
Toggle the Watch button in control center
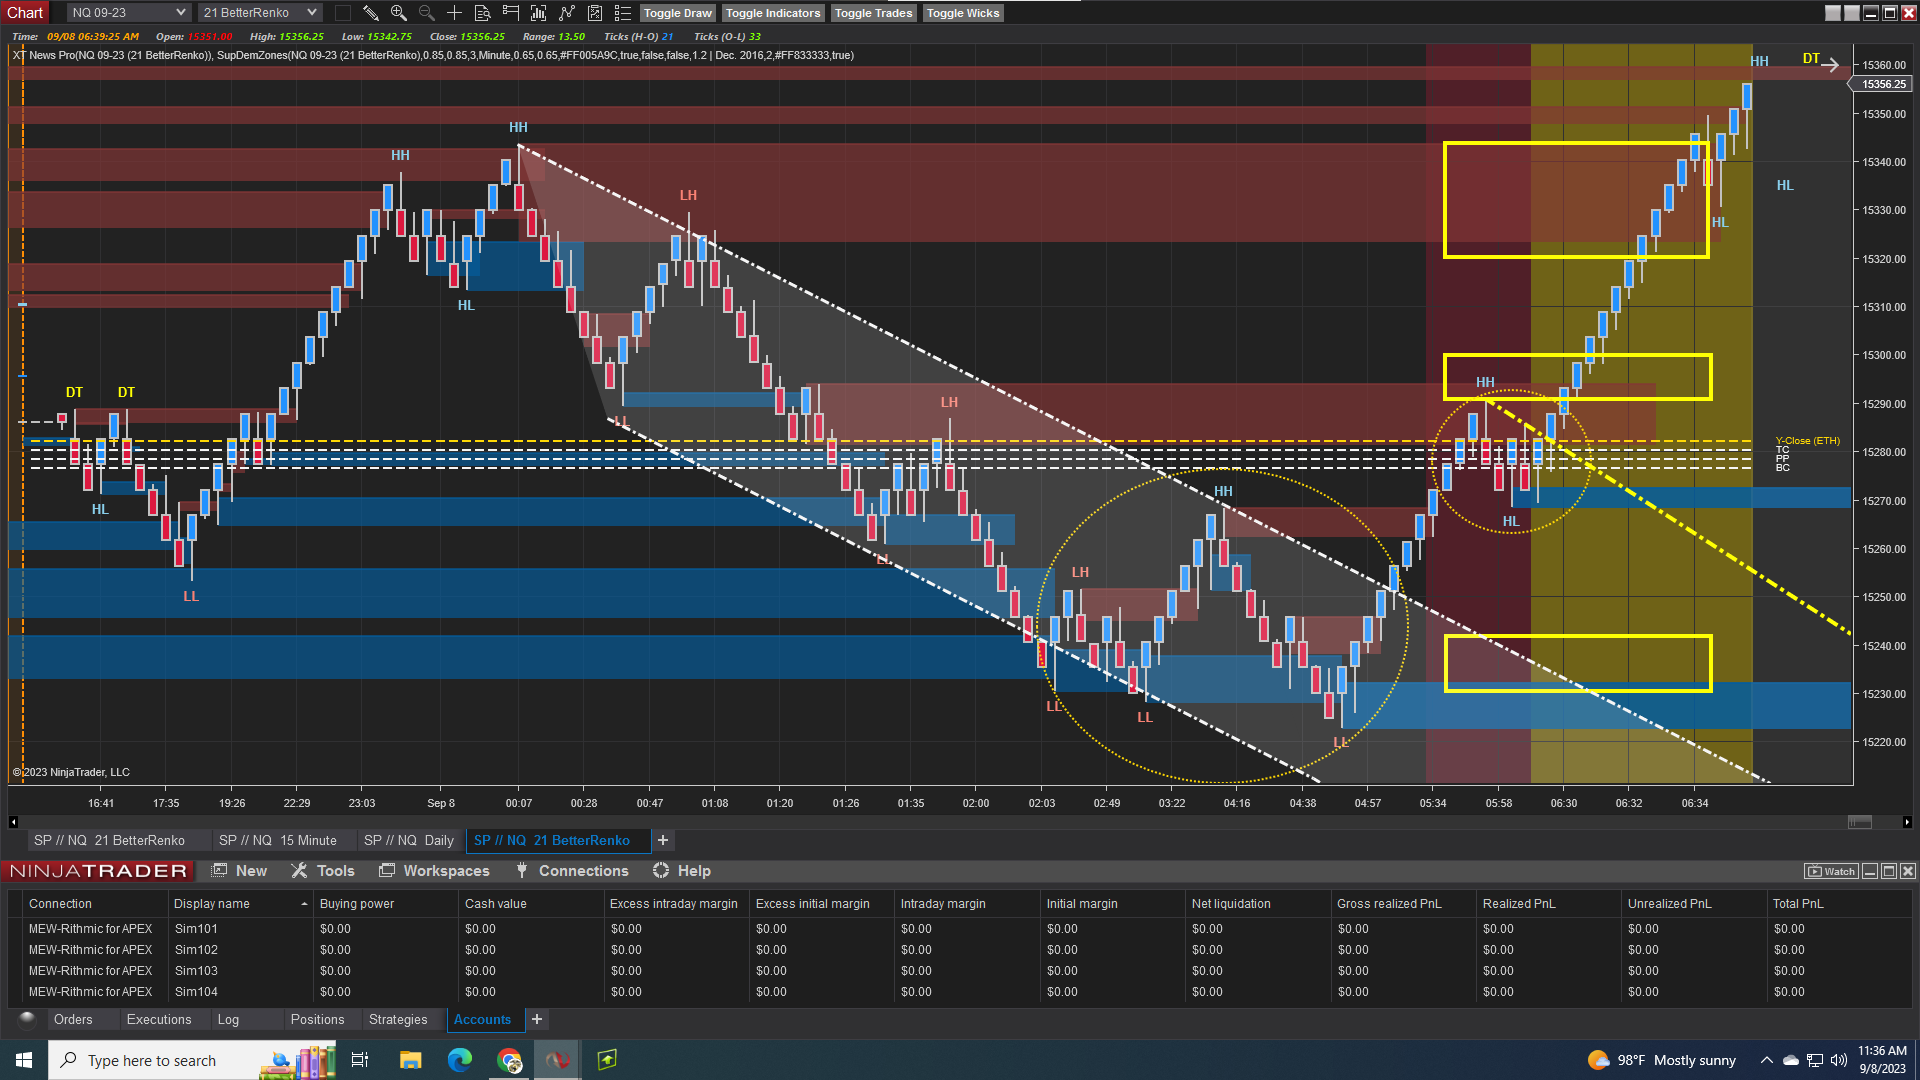(1830, 871)
